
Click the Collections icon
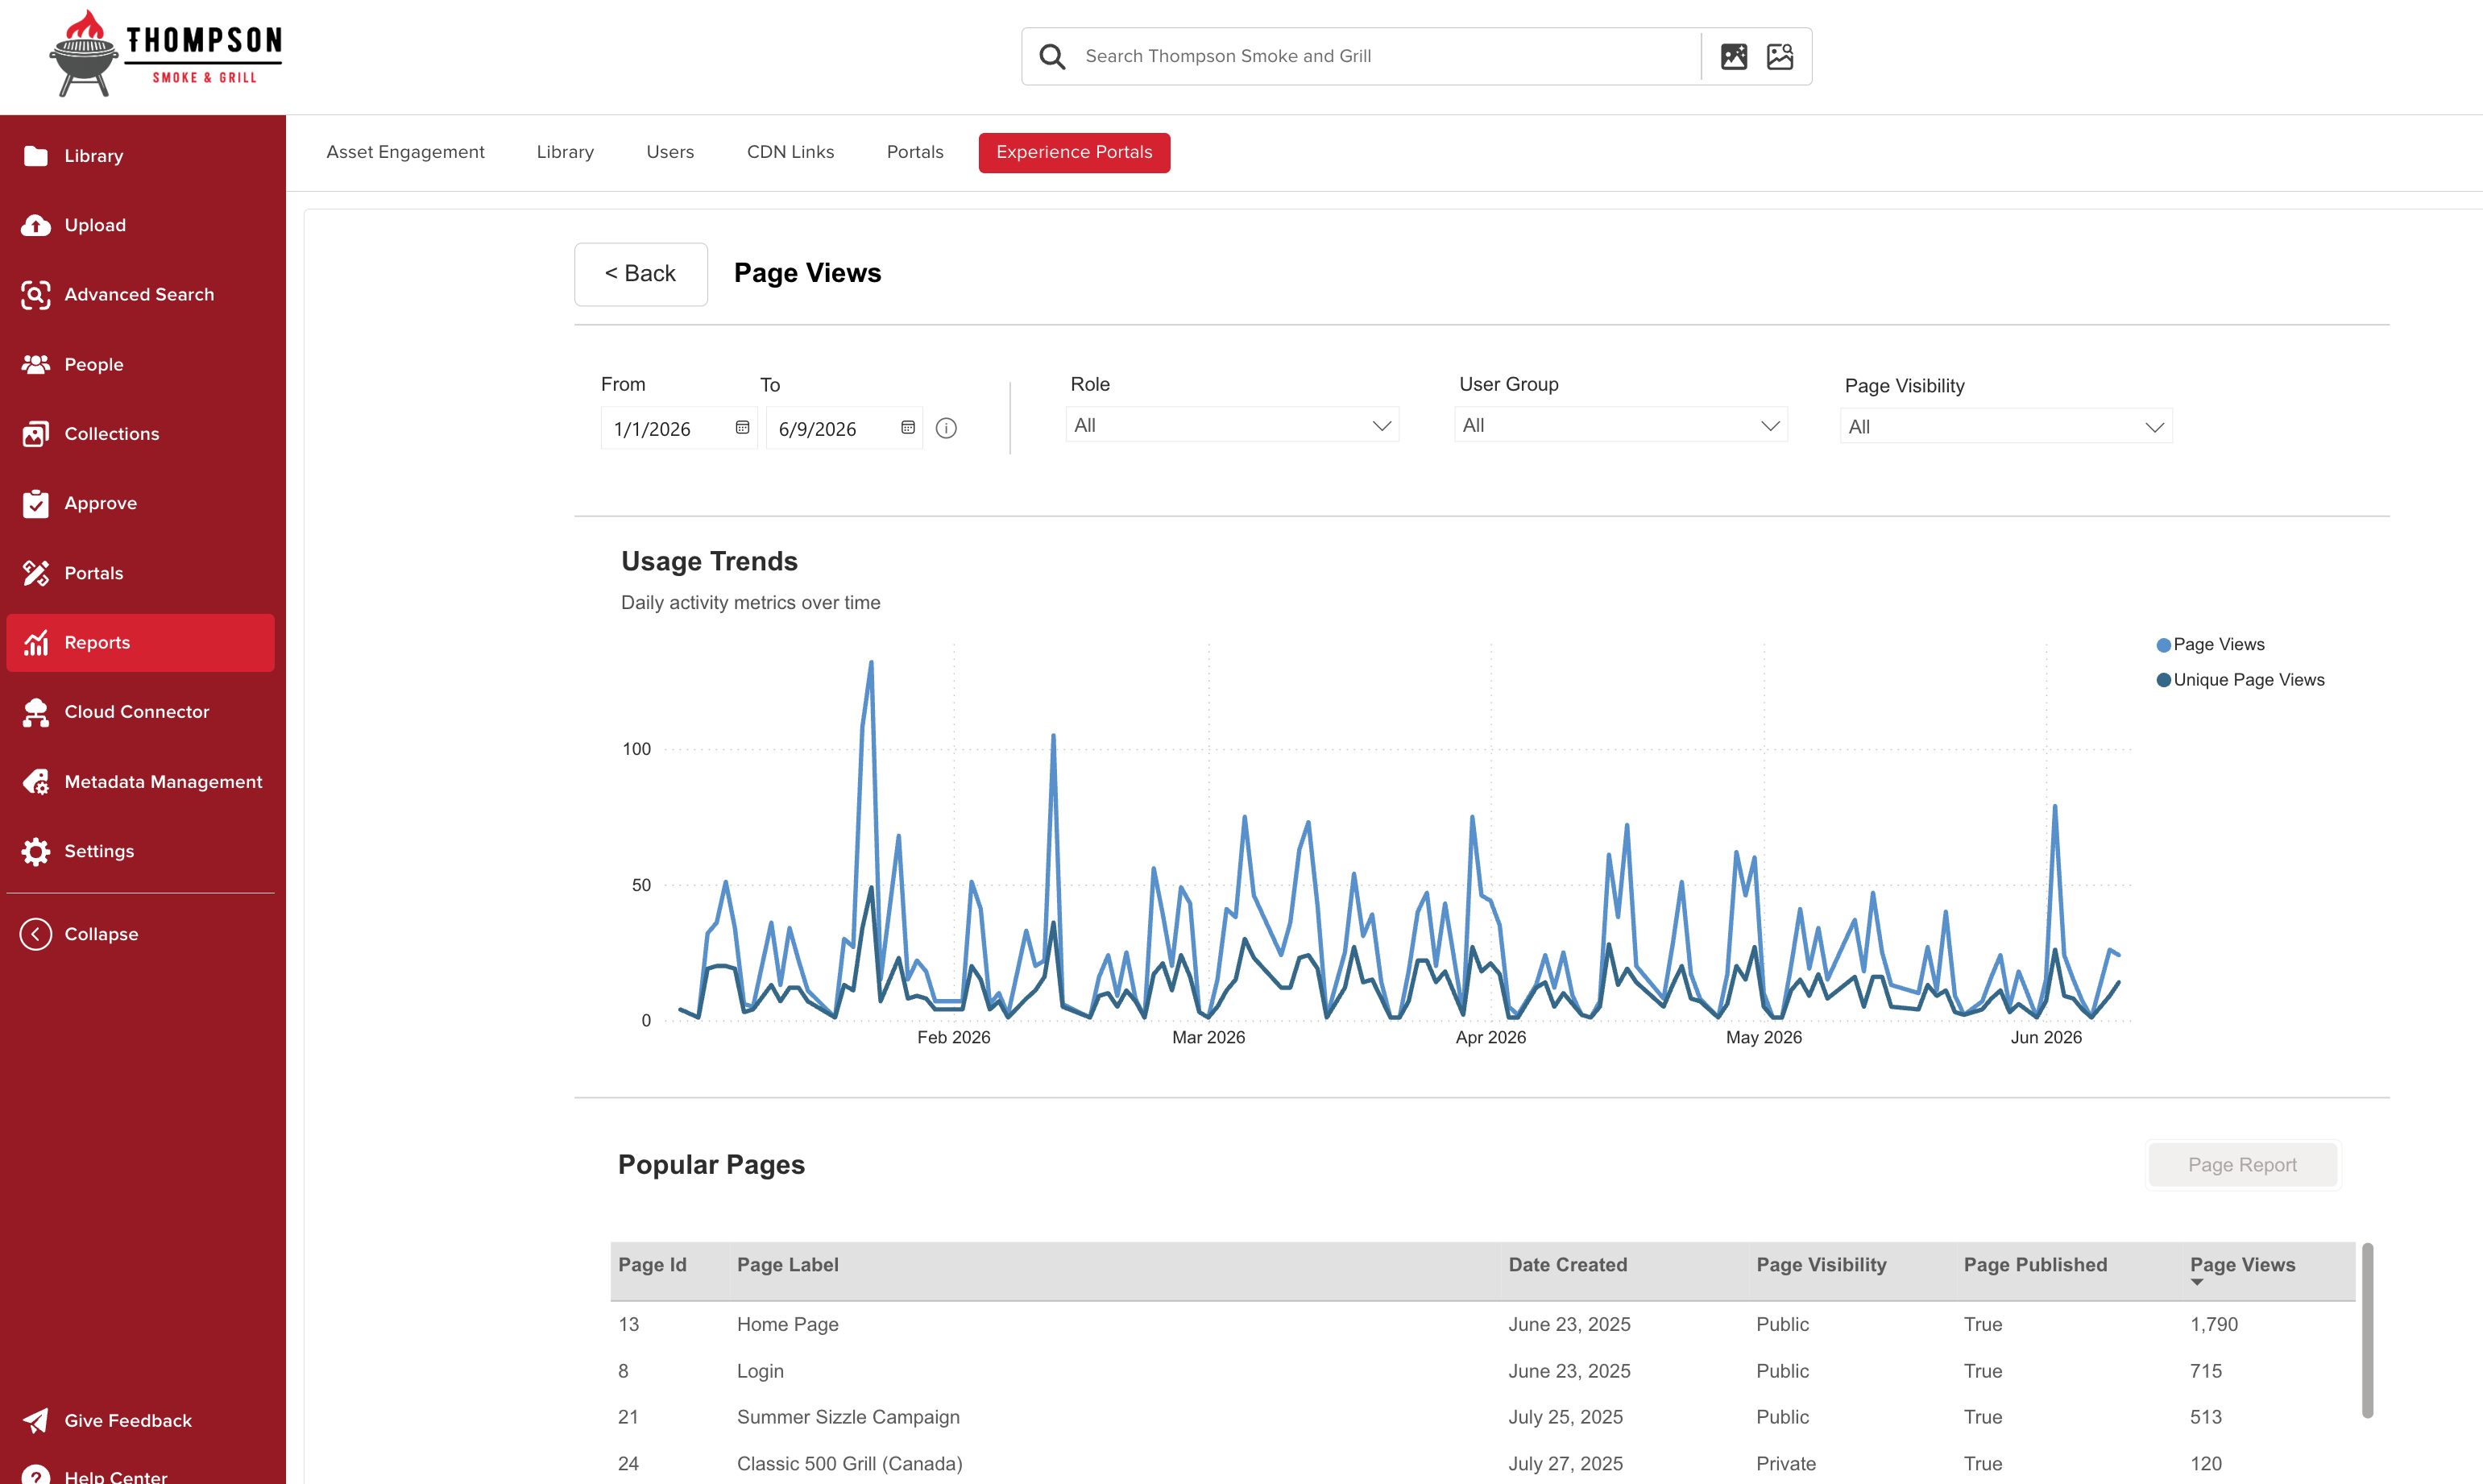[x=36, y=434]
